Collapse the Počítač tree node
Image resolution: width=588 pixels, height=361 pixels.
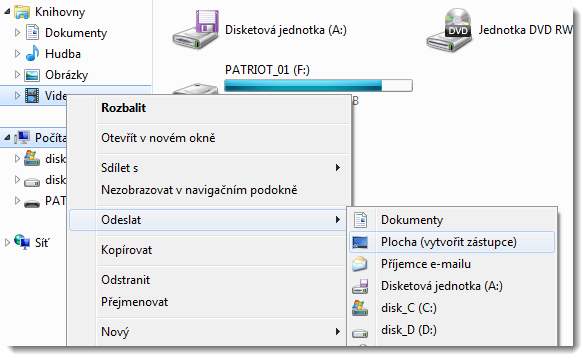7,138
